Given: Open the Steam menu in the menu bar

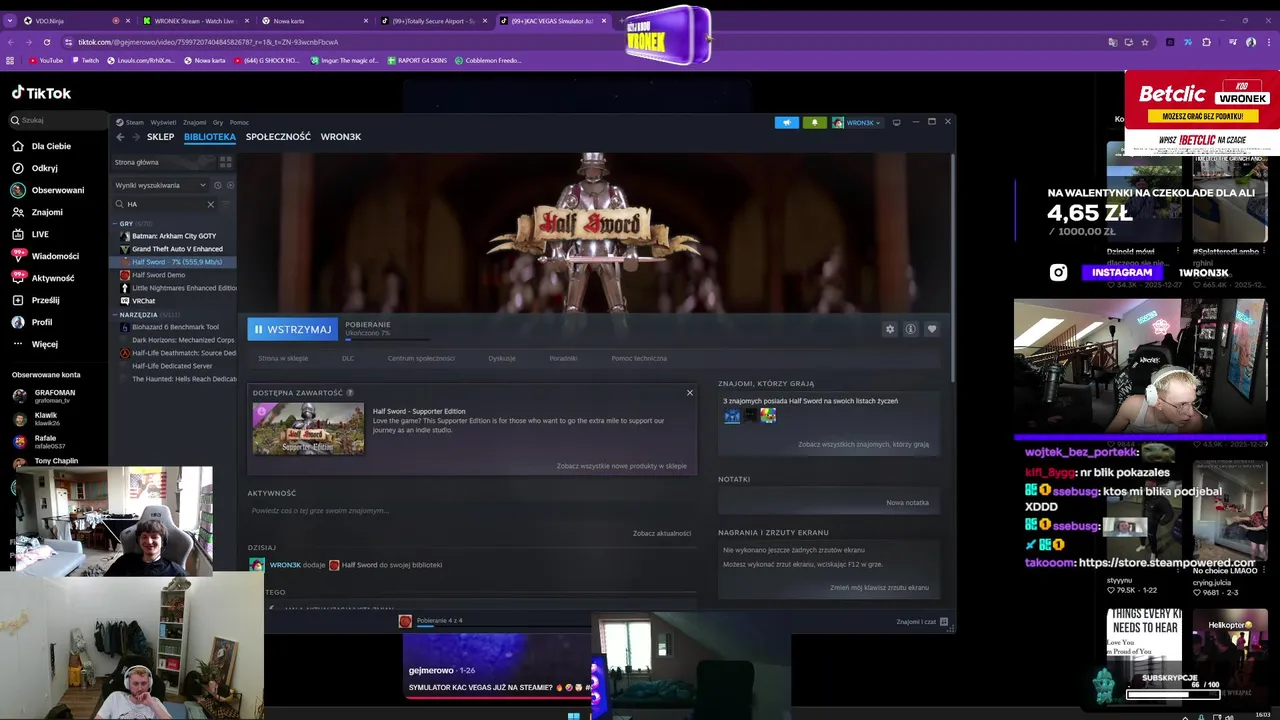Looking at the screenshot, I should coord(135,122).
